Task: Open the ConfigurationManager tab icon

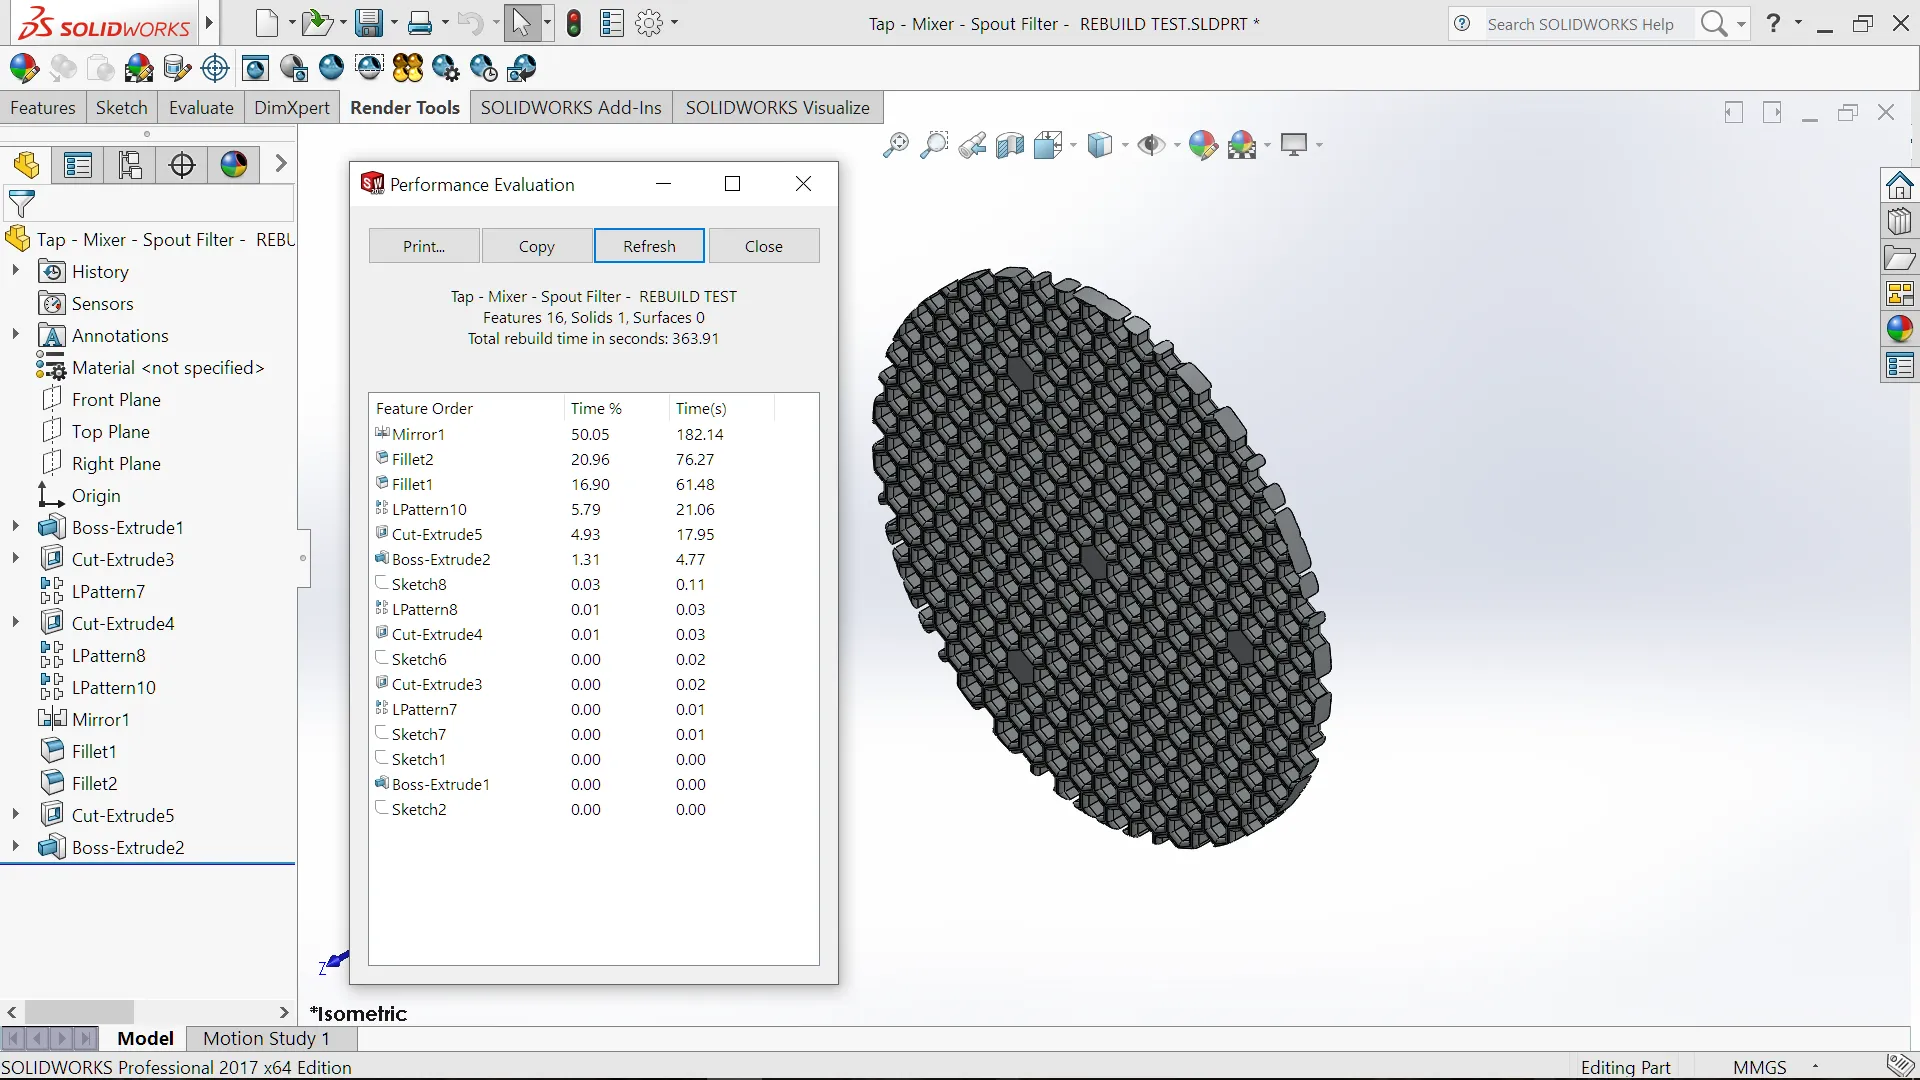Action: (x=130, y=165)
